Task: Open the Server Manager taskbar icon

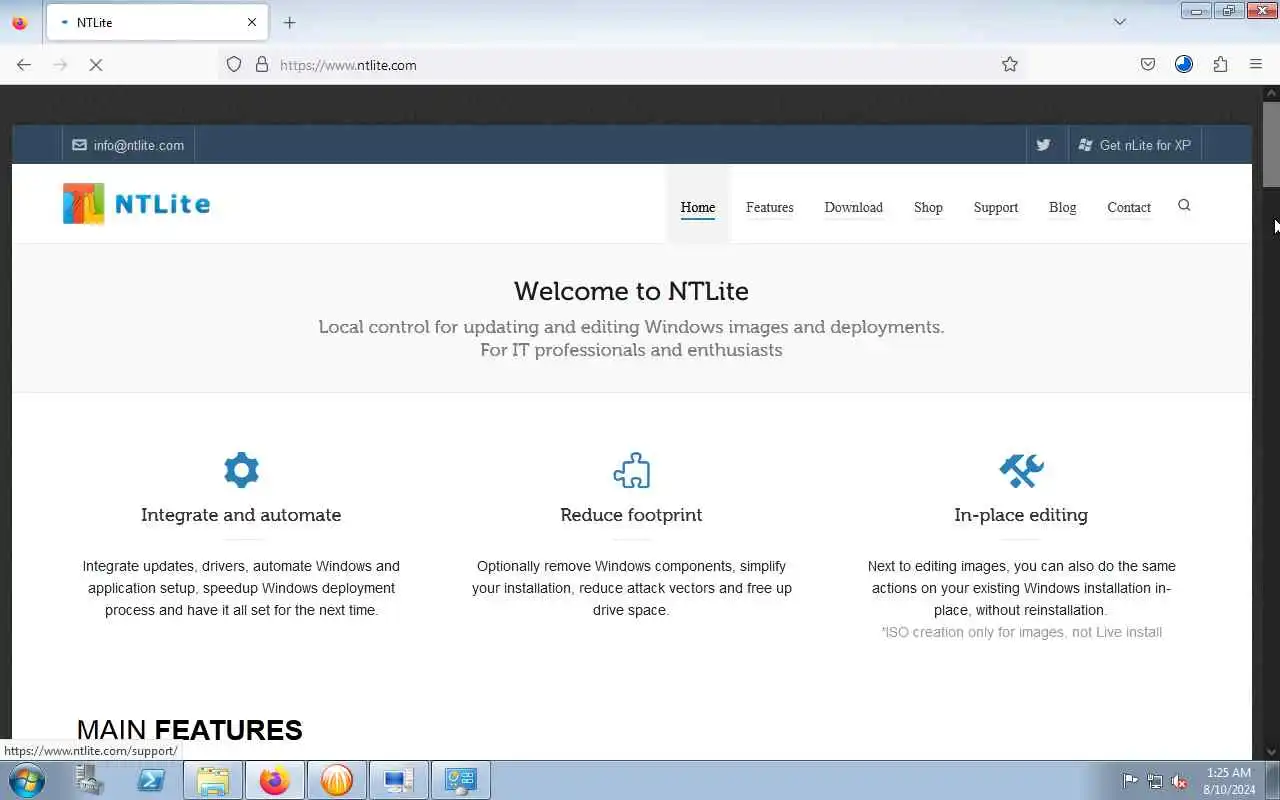Action: tap(90, 781)
